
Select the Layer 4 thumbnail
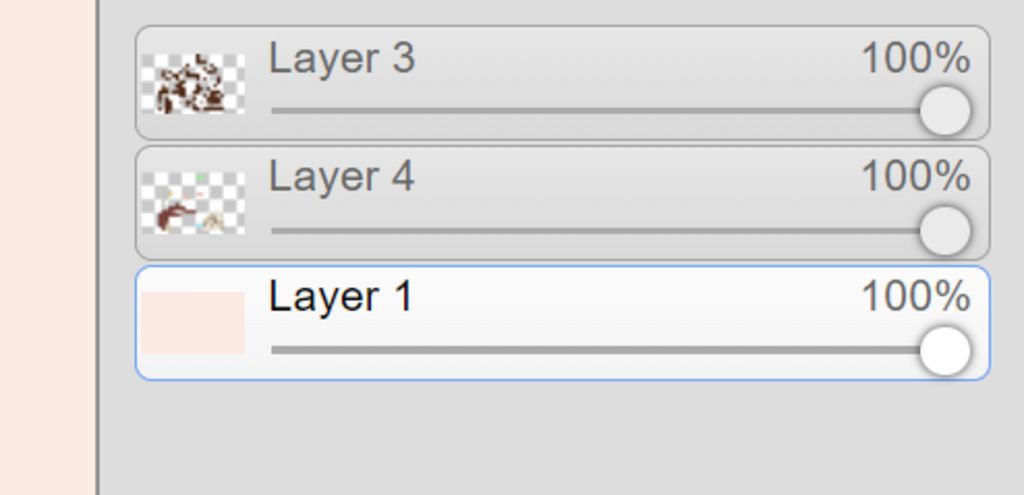tap(193, 202)
